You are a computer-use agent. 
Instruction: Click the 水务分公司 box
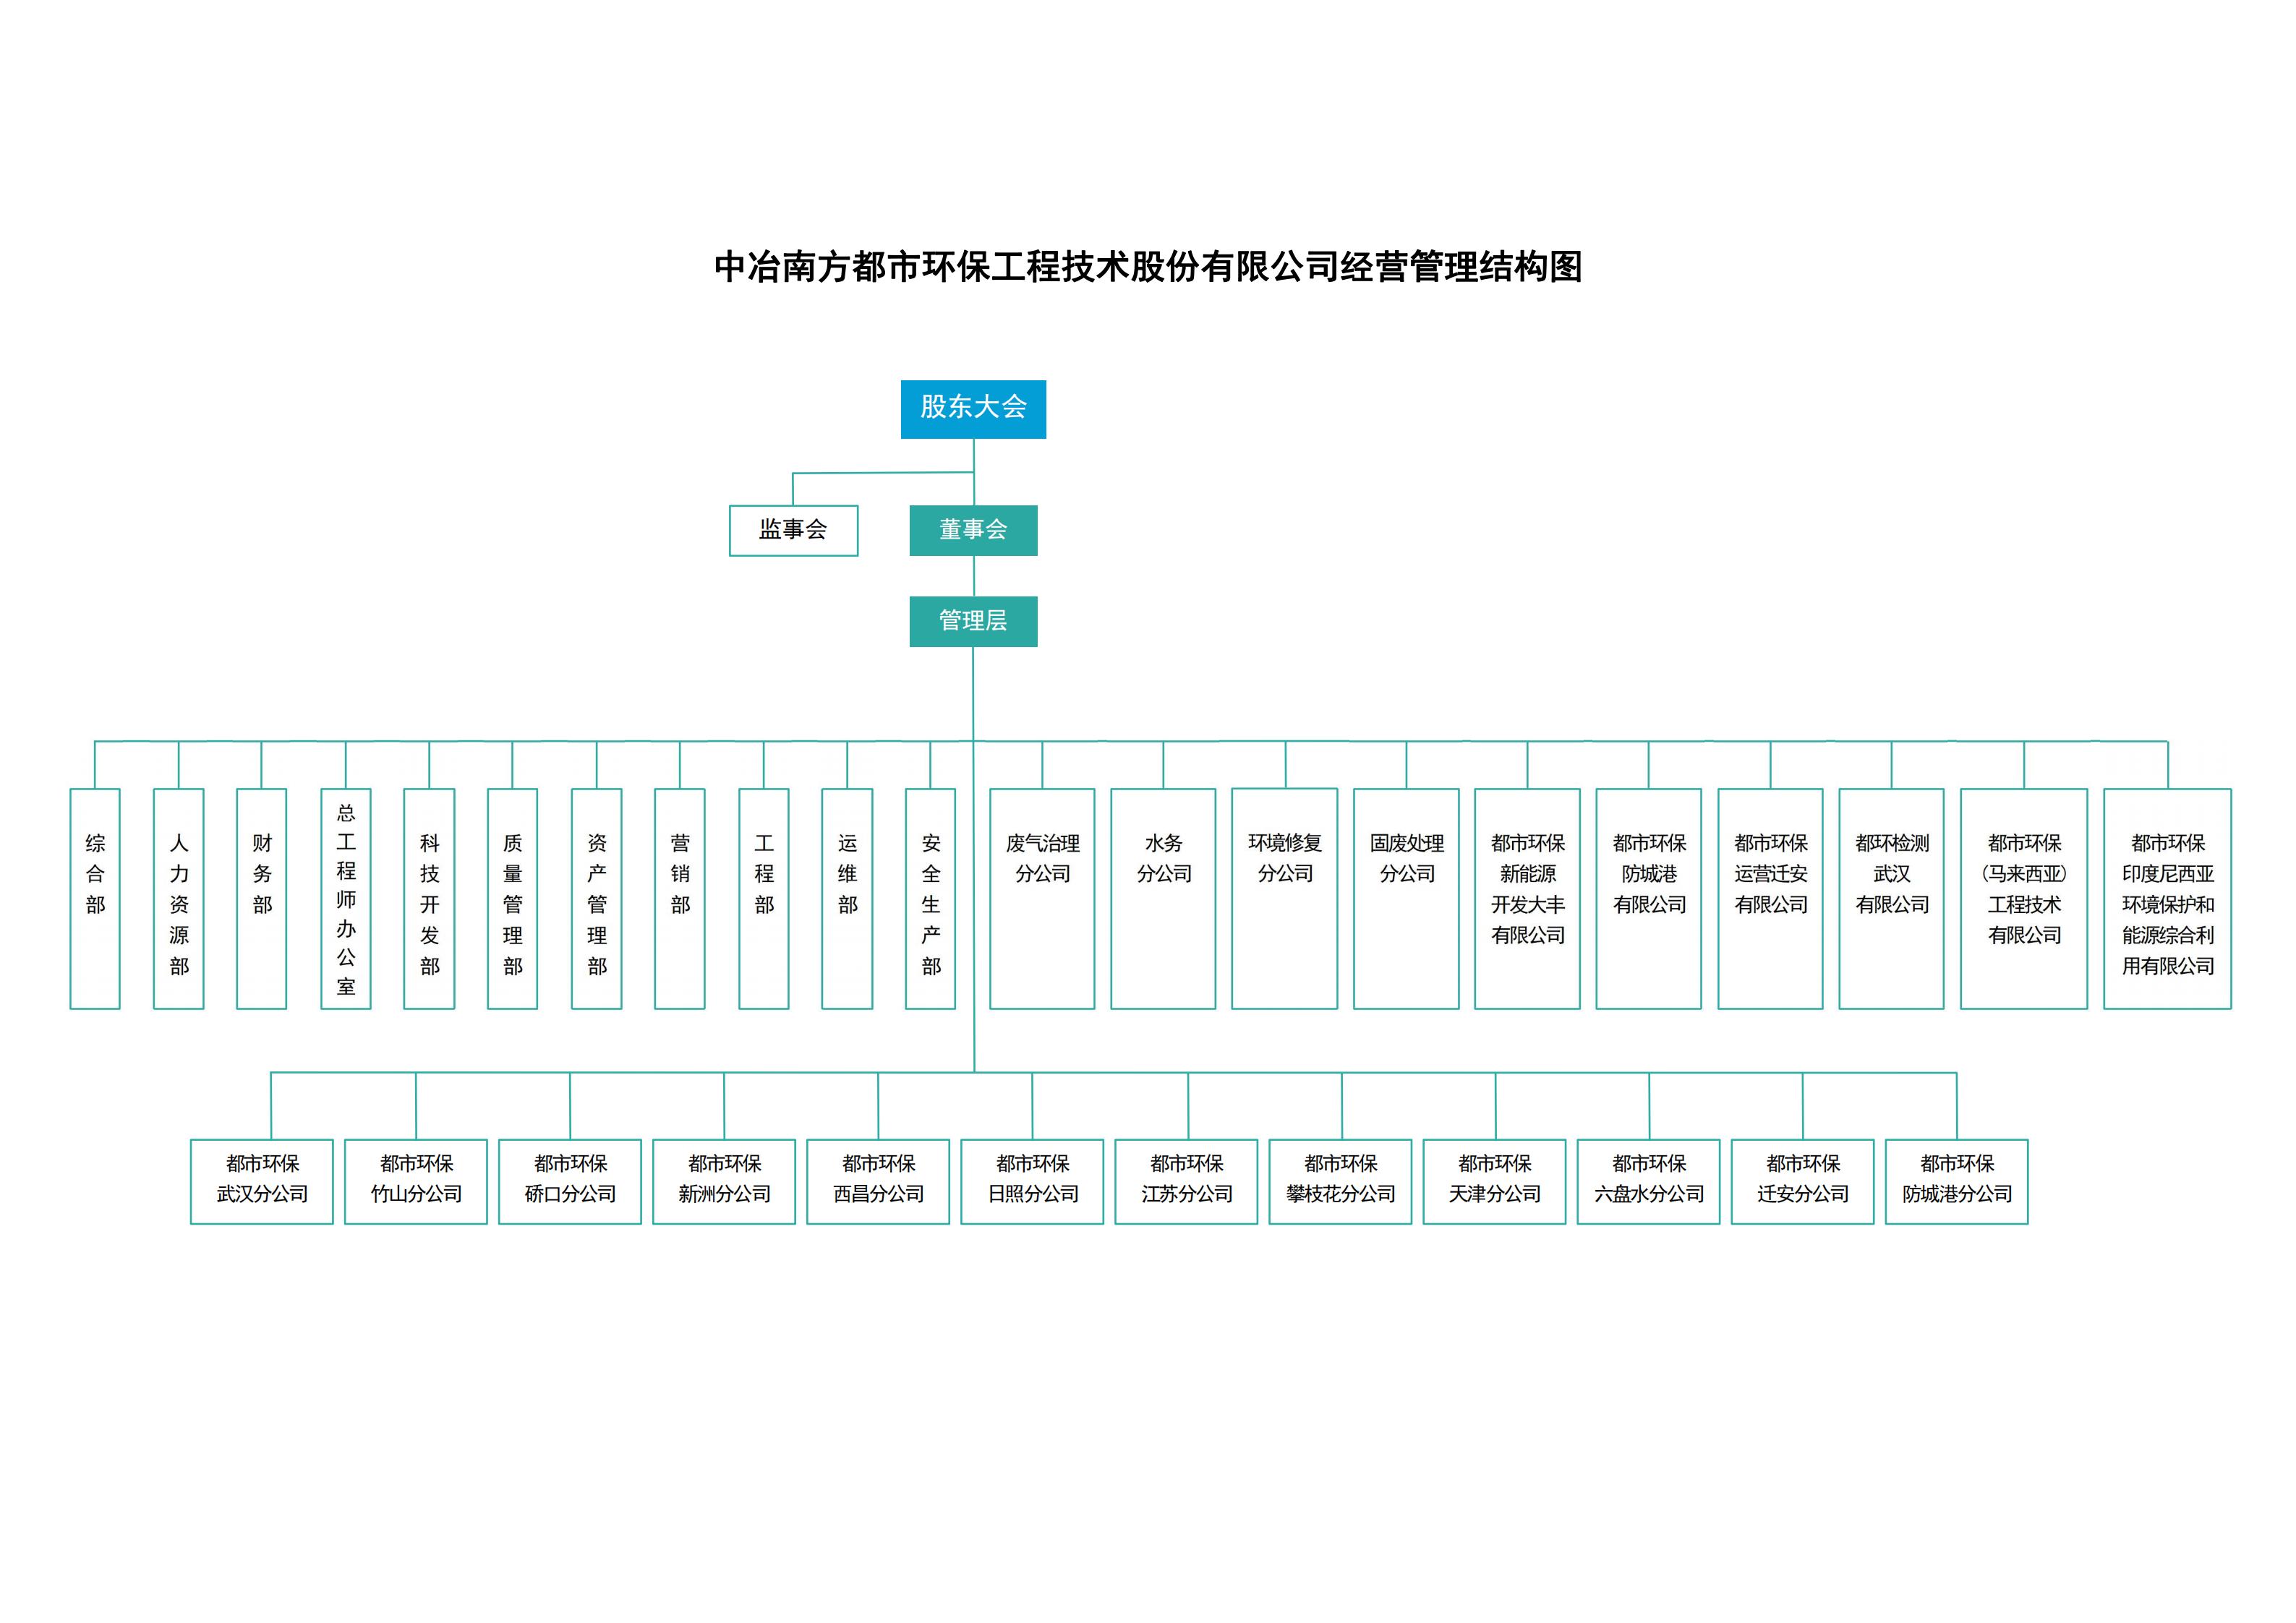[x=1163, y=898]
